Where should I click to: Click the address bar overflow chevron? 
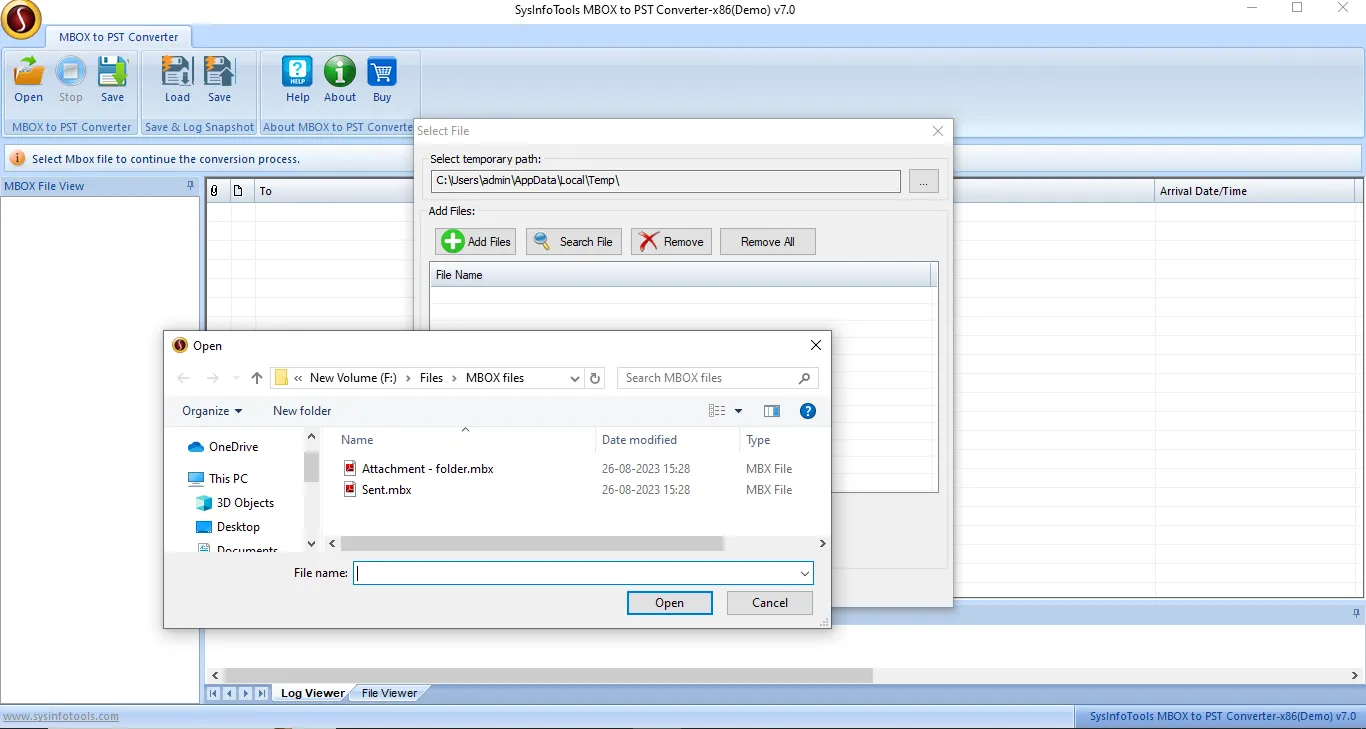[x=298, y=378]
